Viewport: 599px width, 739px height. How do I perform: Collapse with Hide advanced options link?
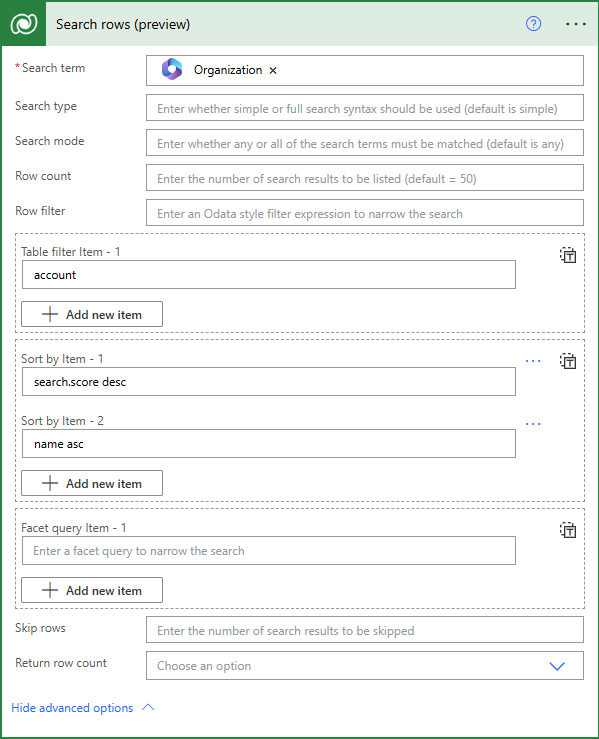point(72,708)
